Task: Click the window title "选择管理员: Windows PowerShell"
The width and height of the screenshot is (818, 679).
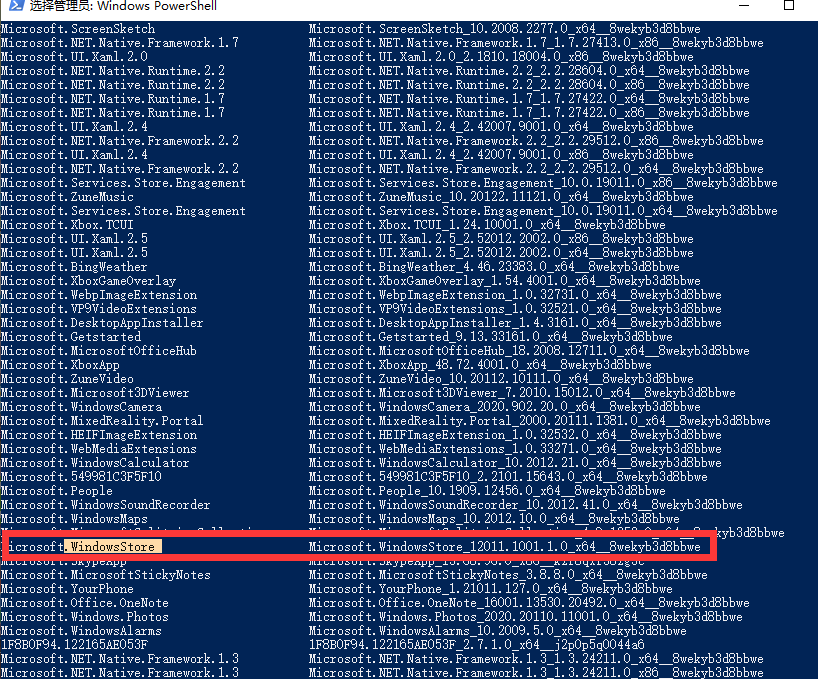Action: pyautogui.click(x=123, y=6)
